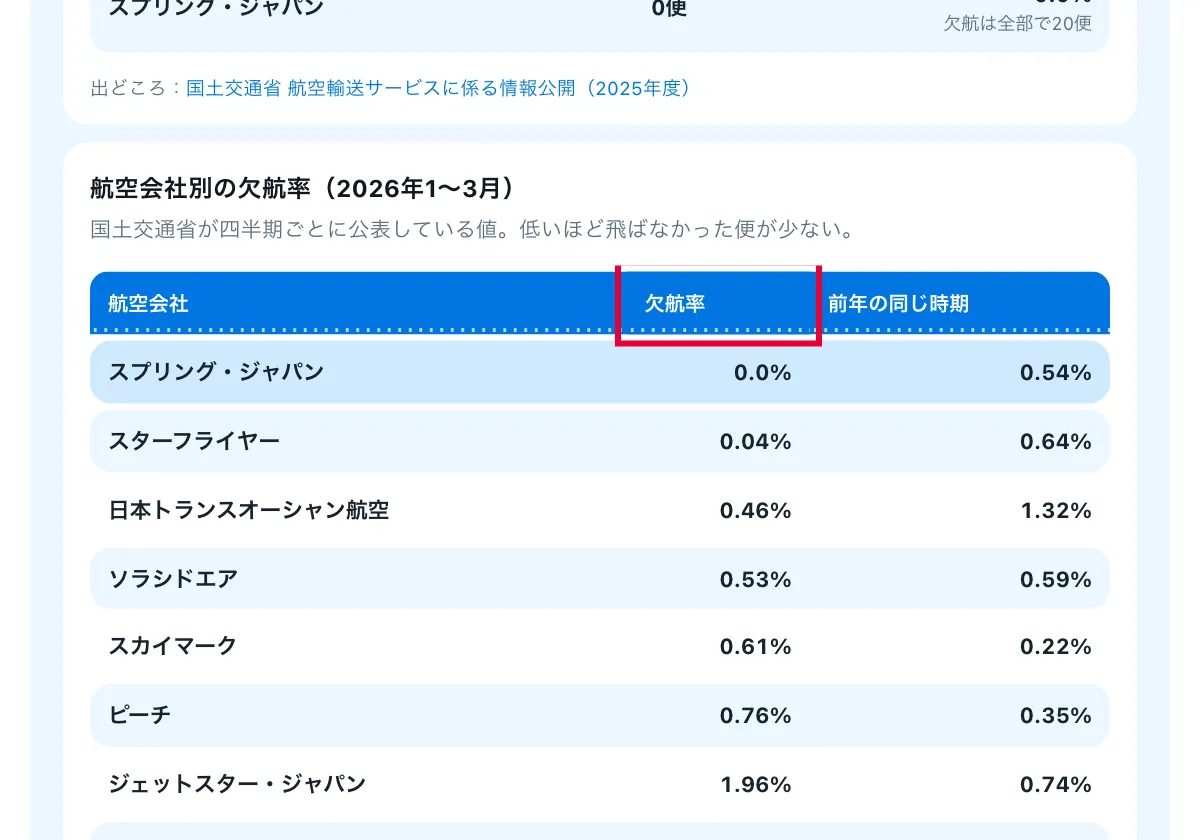Select スプリング・ジャパン in the 欠航率 table
This screenshot has width=1200, height=840.
(216, 372)
